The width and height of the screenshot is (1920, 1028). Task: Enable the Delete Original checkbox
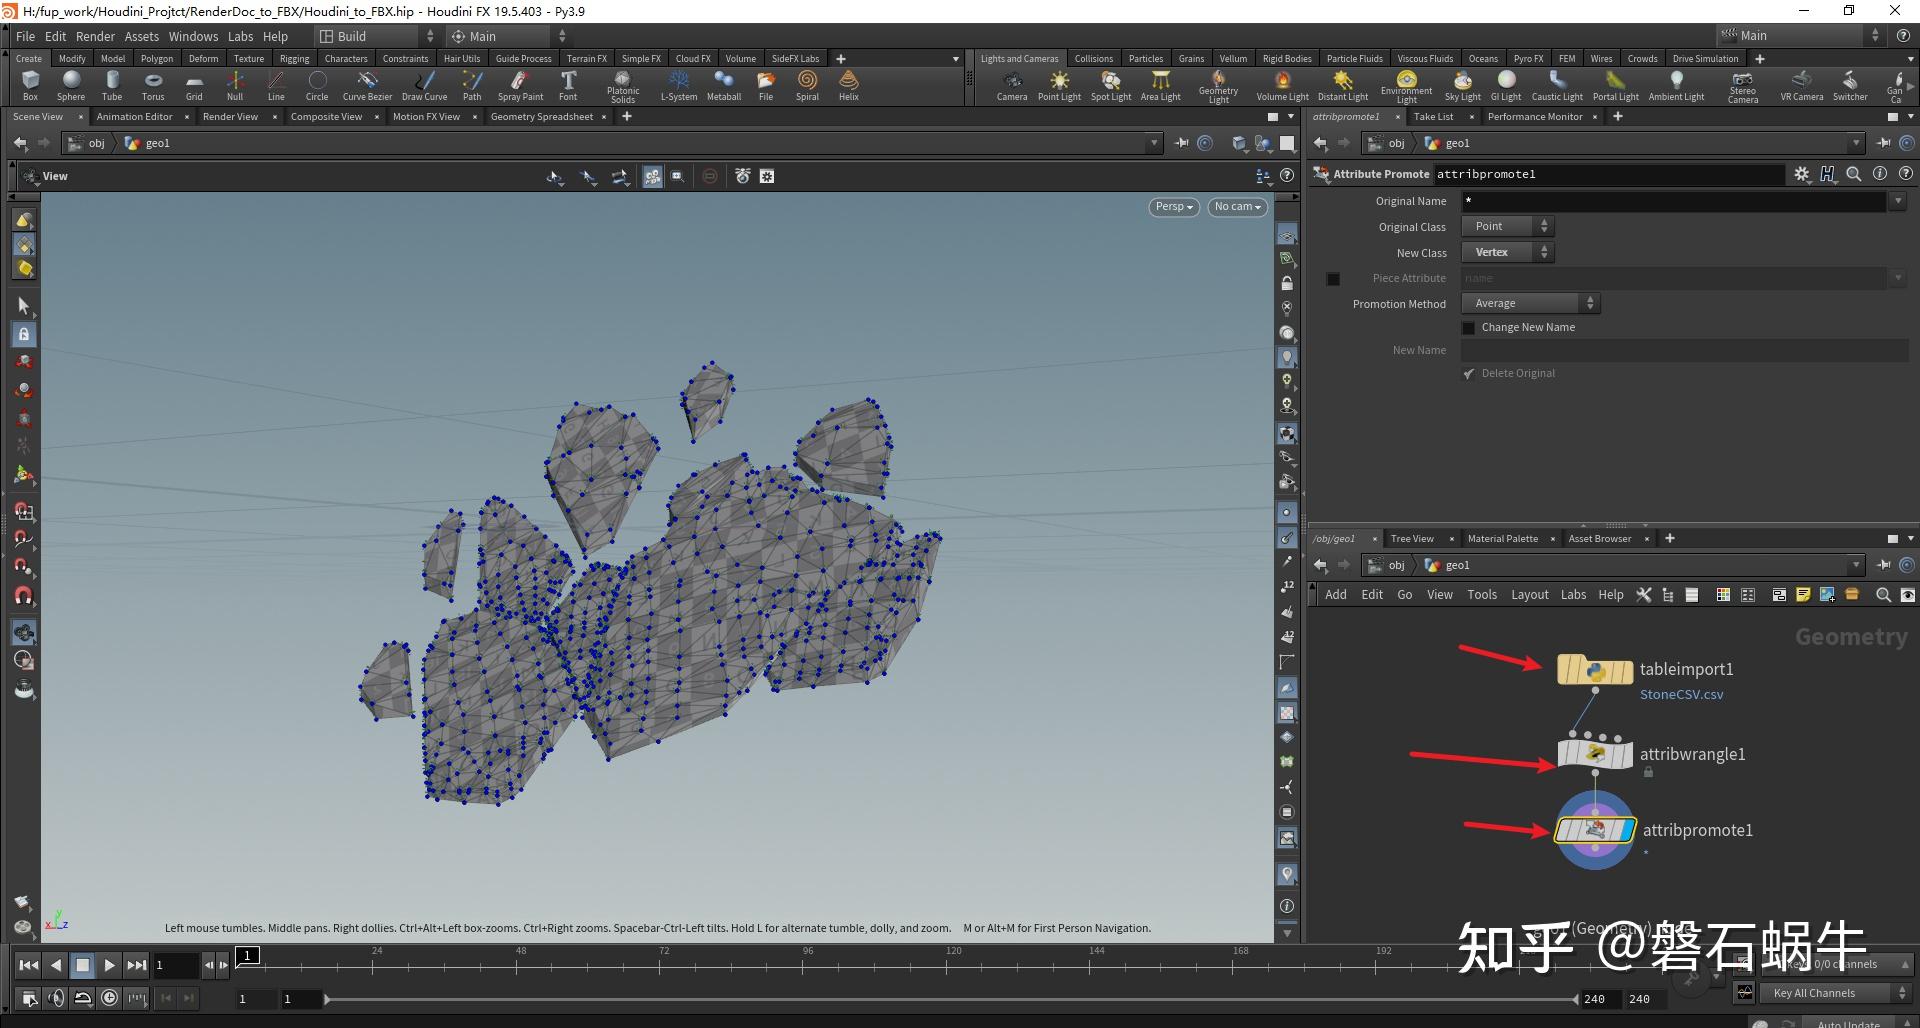tap(1468, 373)
